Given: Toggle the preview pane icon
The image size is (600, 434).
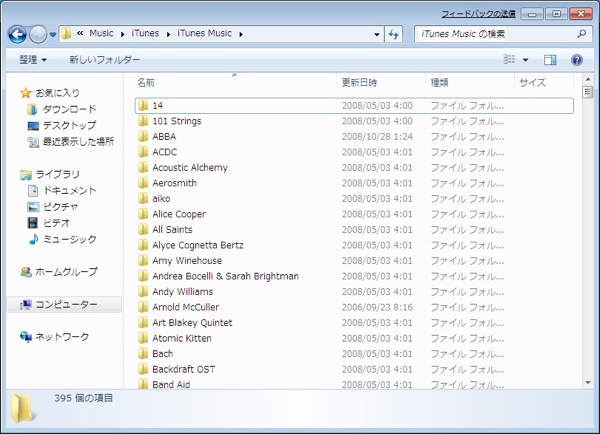Looking at the screenshot, I should pos(550,59).
